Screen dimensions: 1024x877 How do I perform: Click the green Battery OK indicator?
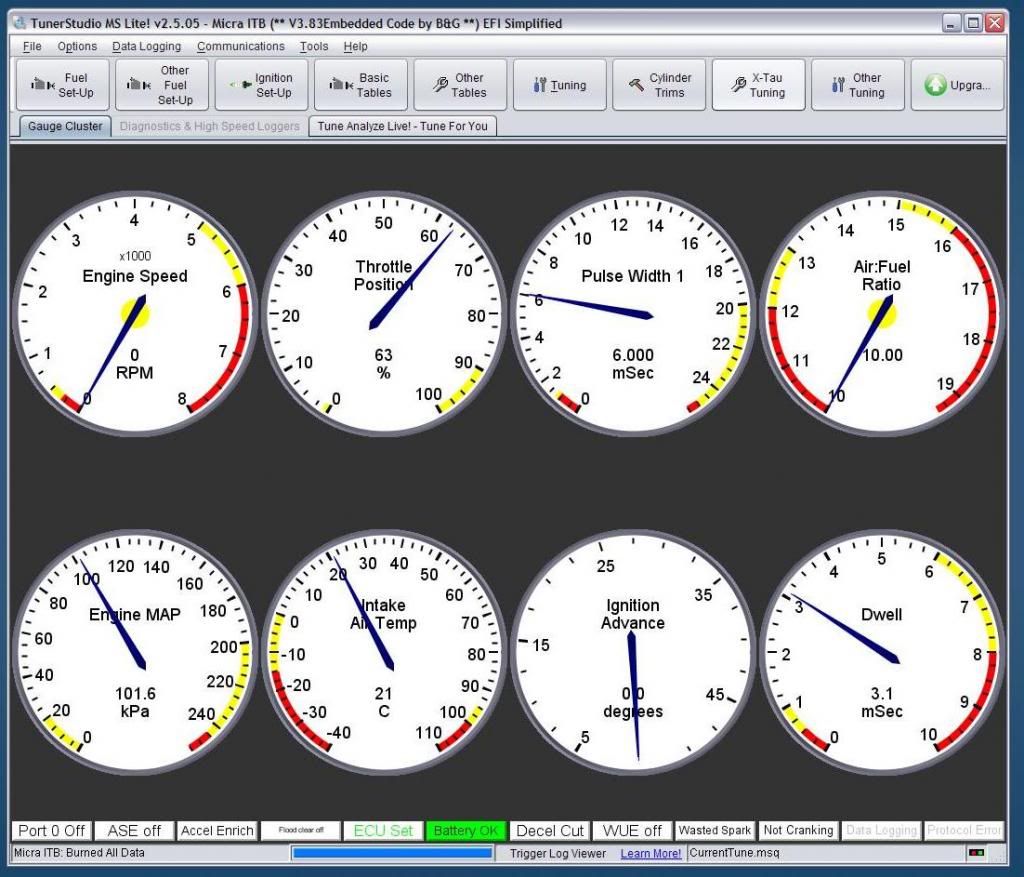pos(466,831)
